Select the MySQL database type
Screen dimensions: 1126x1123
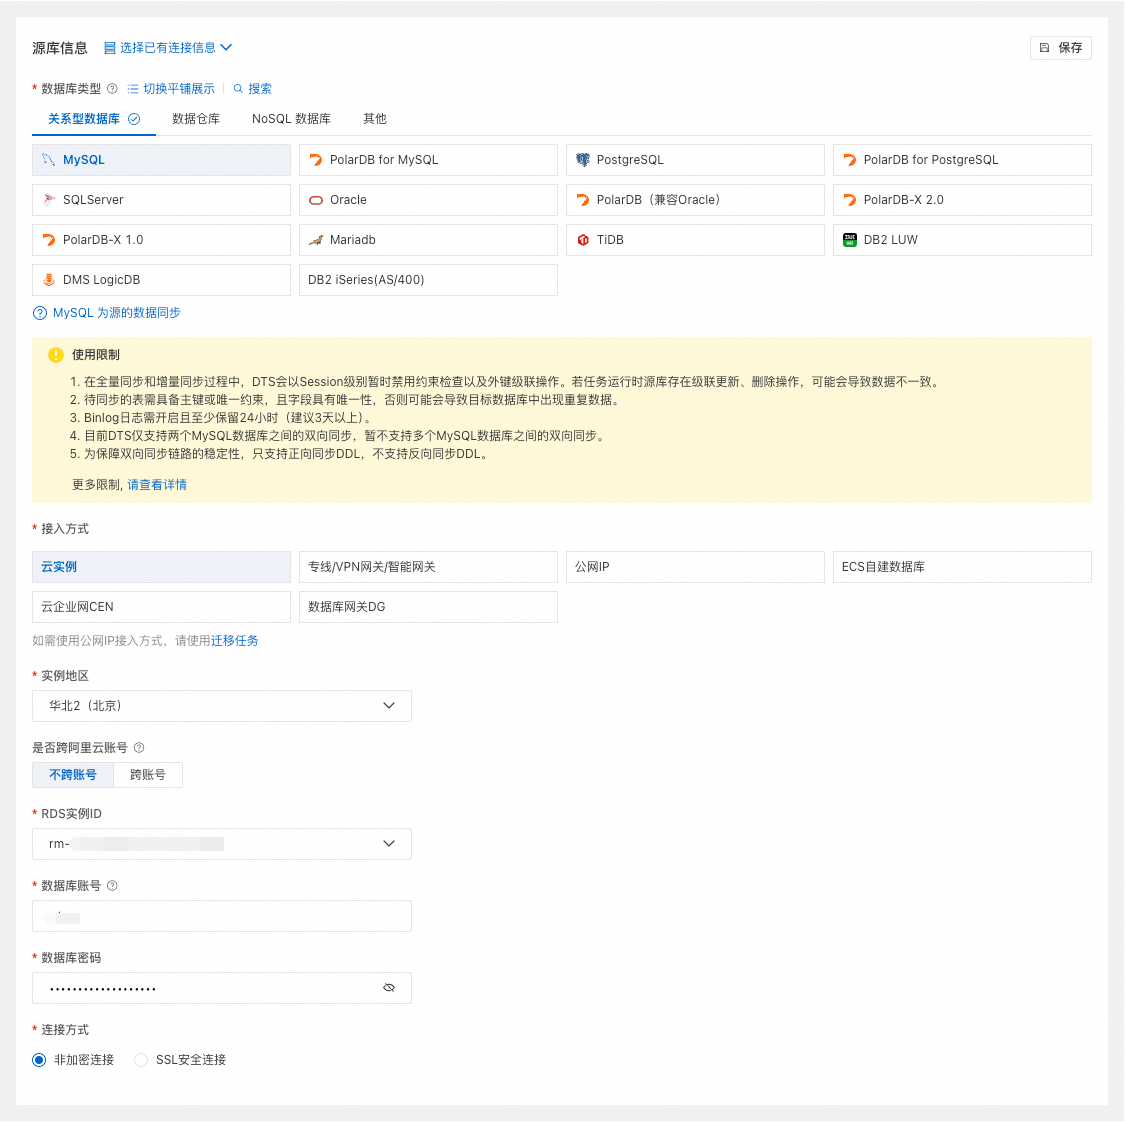tap(161, 160)
